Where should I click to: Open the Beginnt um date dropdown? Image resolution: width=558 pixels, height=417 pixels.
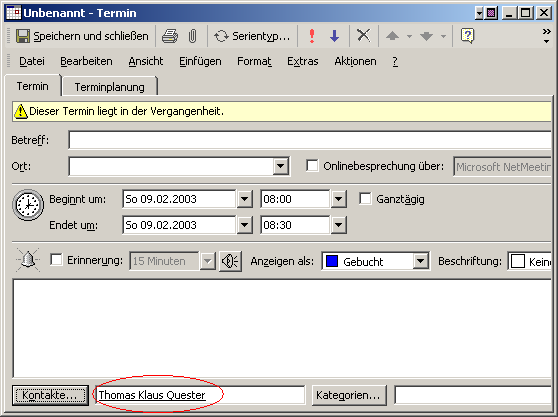244,199
